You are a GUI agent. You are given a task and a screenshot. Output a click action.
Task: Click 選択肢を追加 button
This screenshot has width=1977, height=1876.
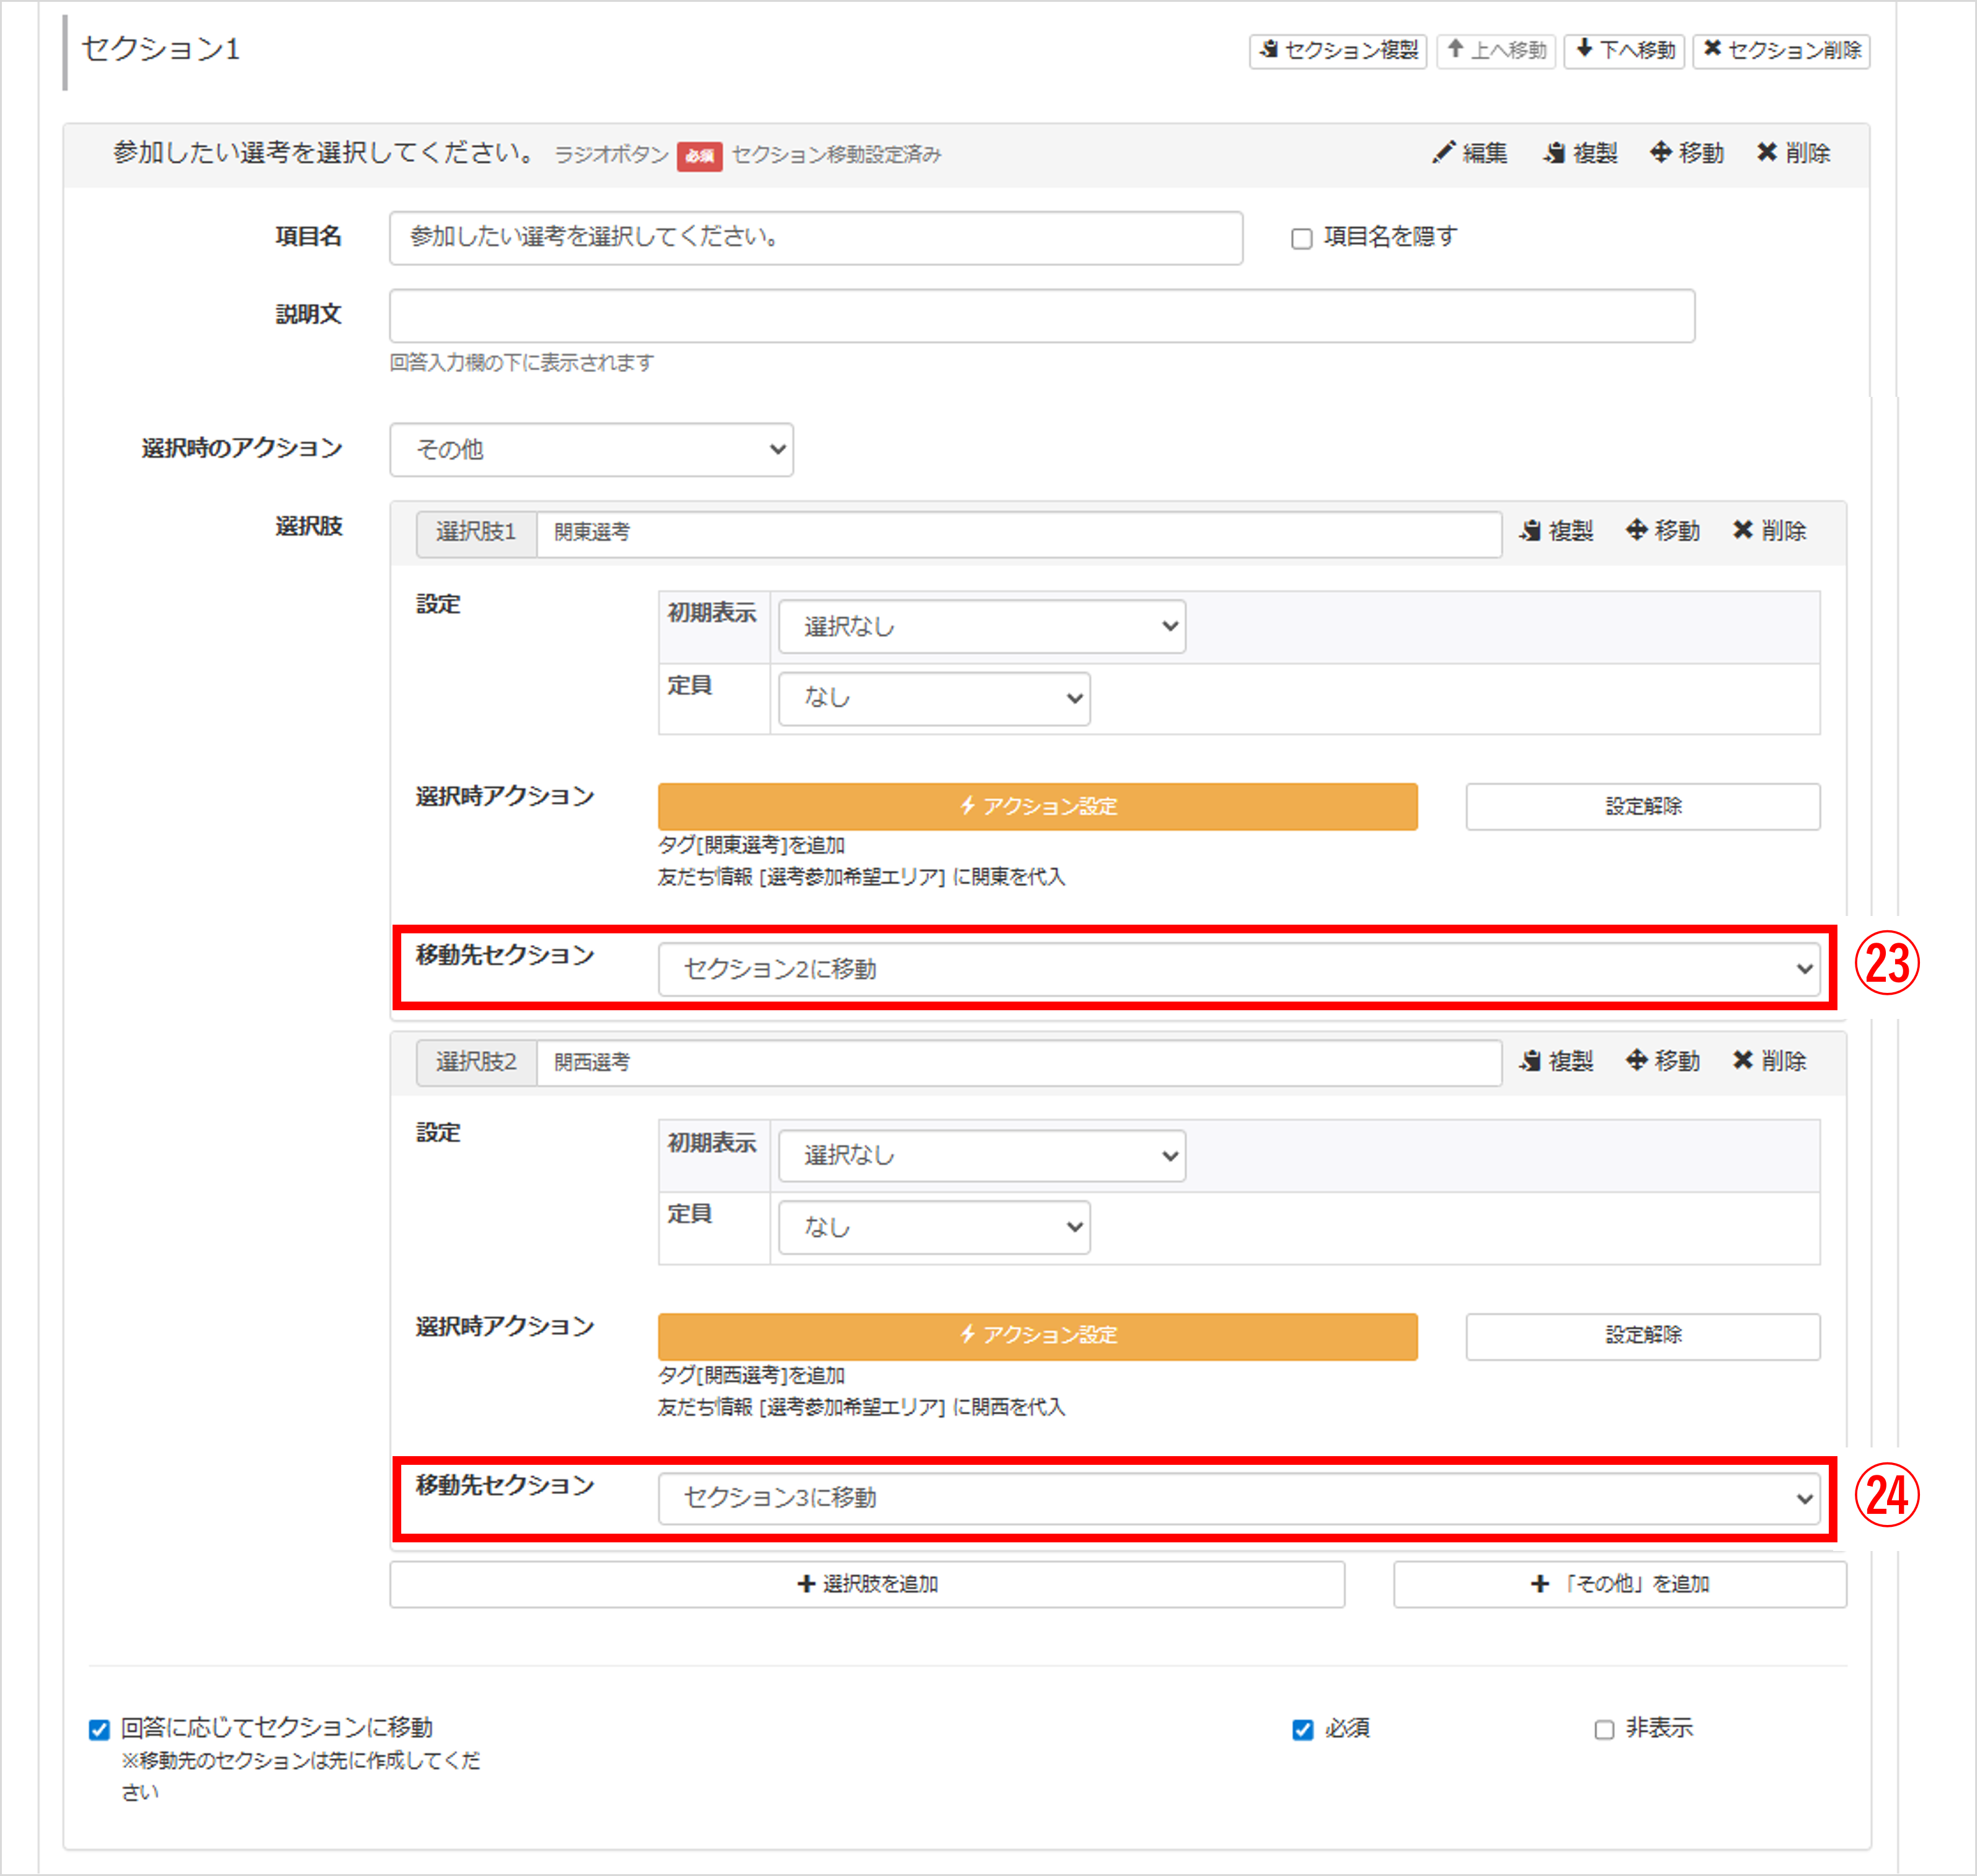coord(866,1584)
